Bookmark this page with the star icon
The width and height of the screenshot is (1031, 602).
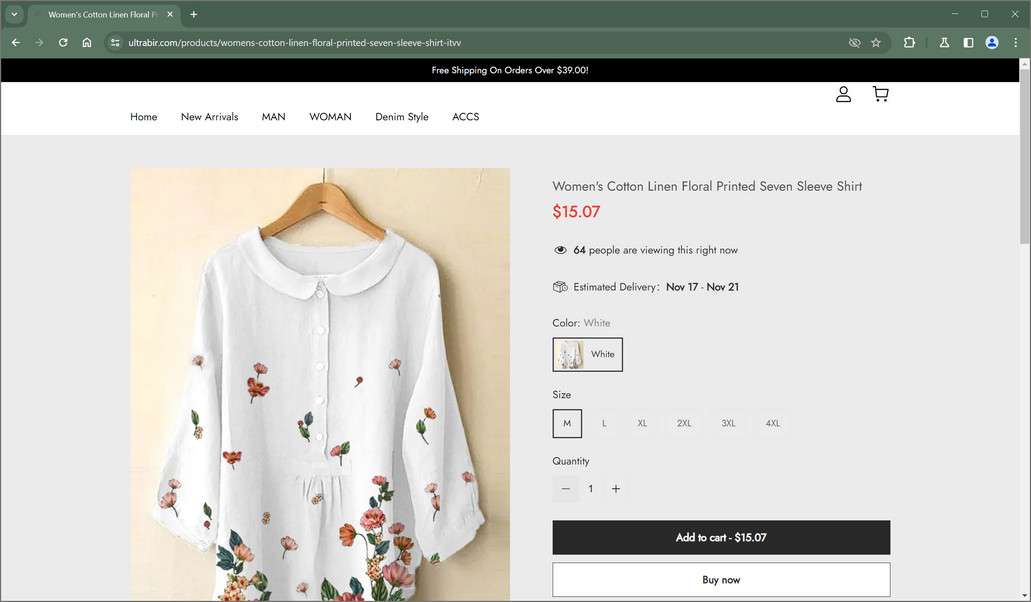click(876, 43)
